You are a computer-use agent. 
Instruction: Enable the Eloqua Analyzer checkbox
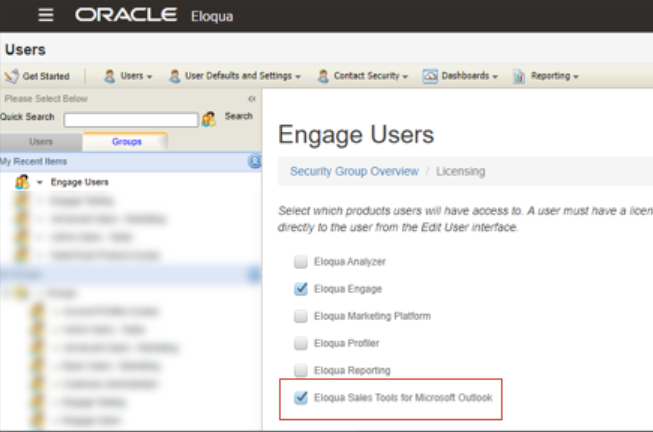click(x=300, y=262)
